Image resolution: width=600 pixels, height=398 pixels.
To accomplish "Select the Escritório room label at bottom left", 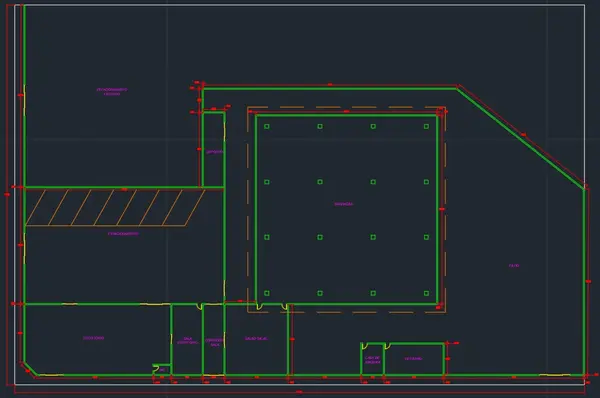I will pos(93,338).
